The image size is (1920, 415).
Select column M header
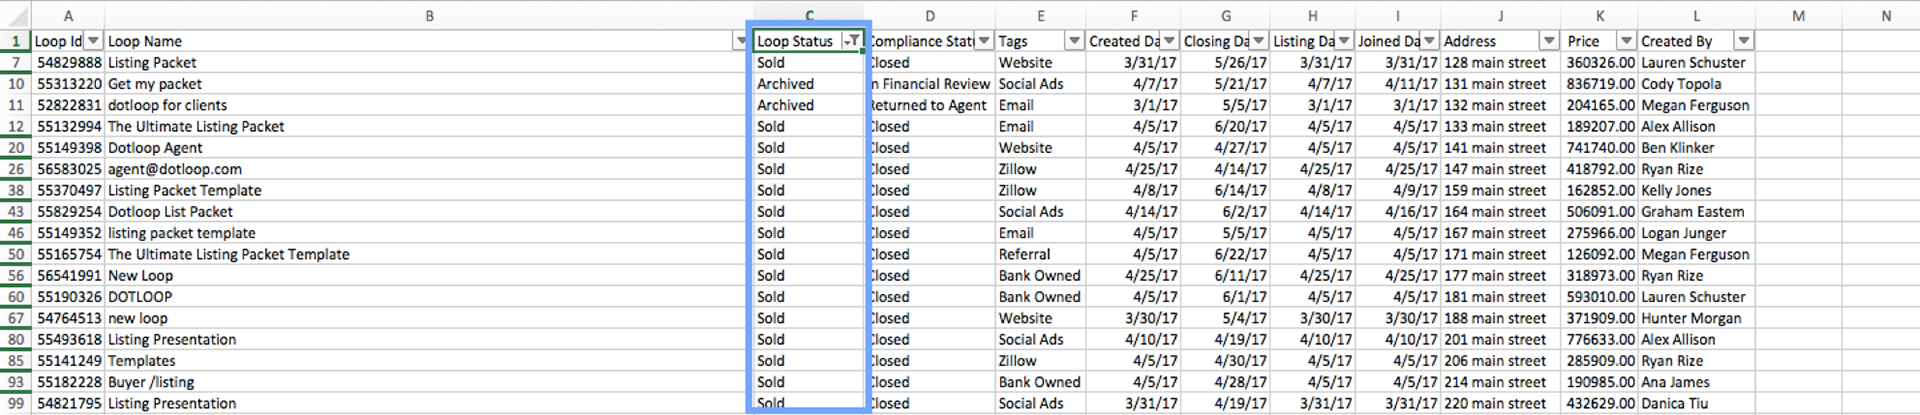pyautogui.click(x=1798, y=16)
